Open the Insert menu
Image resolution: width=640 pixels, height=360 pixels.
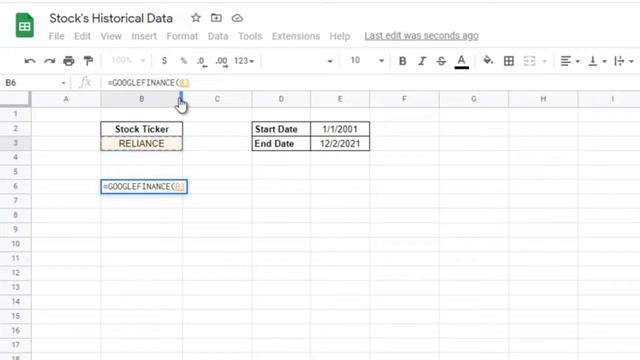click(144, 36)
